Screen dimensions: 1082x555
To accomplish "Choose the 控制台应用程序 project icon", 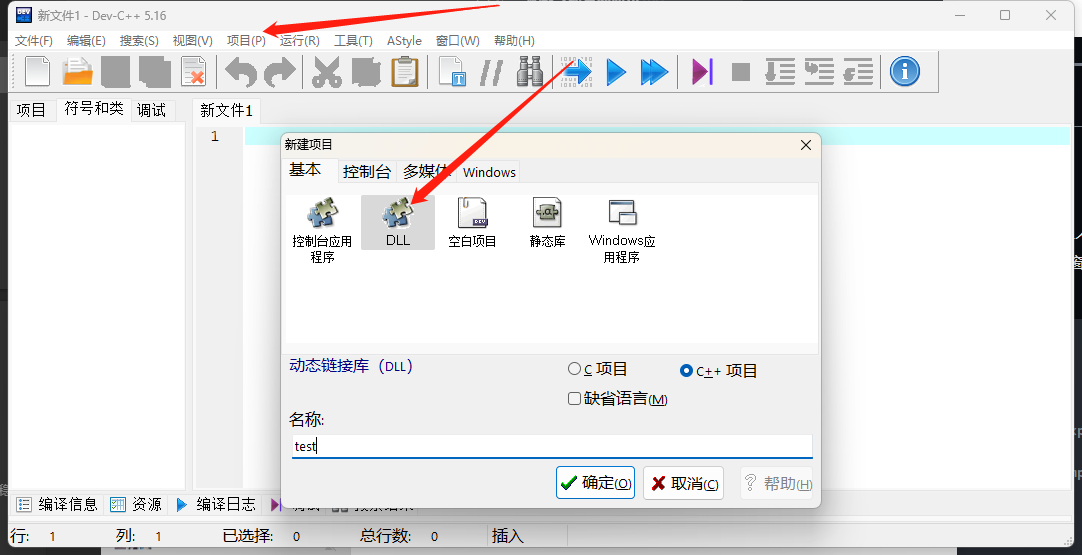I will click(x=322, y=215).
